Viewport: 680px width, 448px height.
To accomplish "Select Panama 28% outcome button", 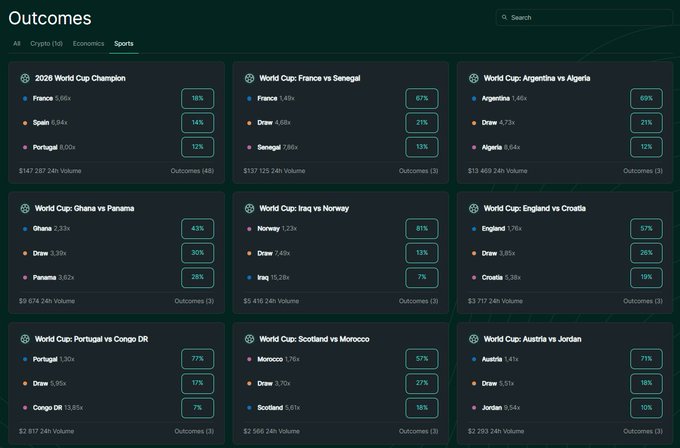I will pyautogui.click(x=197, y=277).
